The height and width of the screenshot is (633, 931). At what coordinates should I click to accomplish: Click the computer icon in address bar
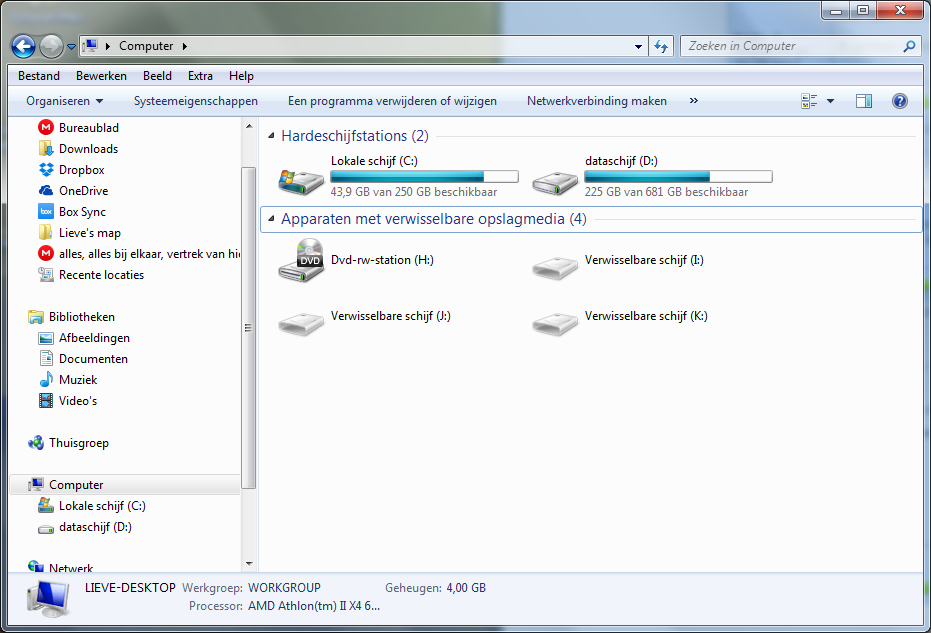click(90, 46)
